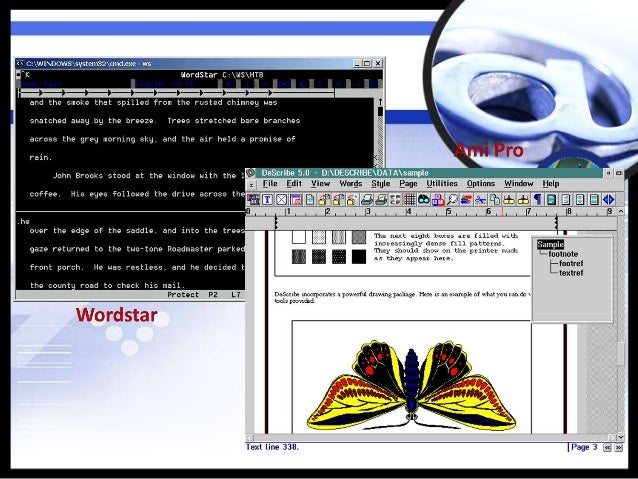Click the DeScribe app icon in its title bar
The width and height of the screenshot is (638, 479).
tap(251, 173)
